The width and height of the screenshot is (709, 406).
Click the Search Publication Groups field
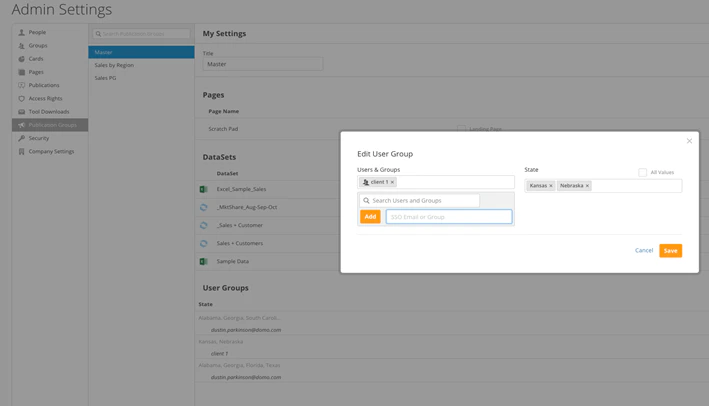click(x=141, y=34)
